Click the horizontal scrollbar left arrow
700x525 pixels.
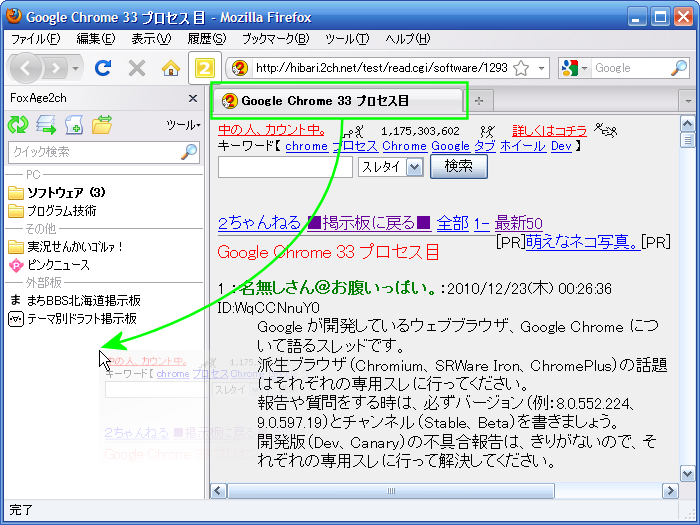tap(218, 491)
